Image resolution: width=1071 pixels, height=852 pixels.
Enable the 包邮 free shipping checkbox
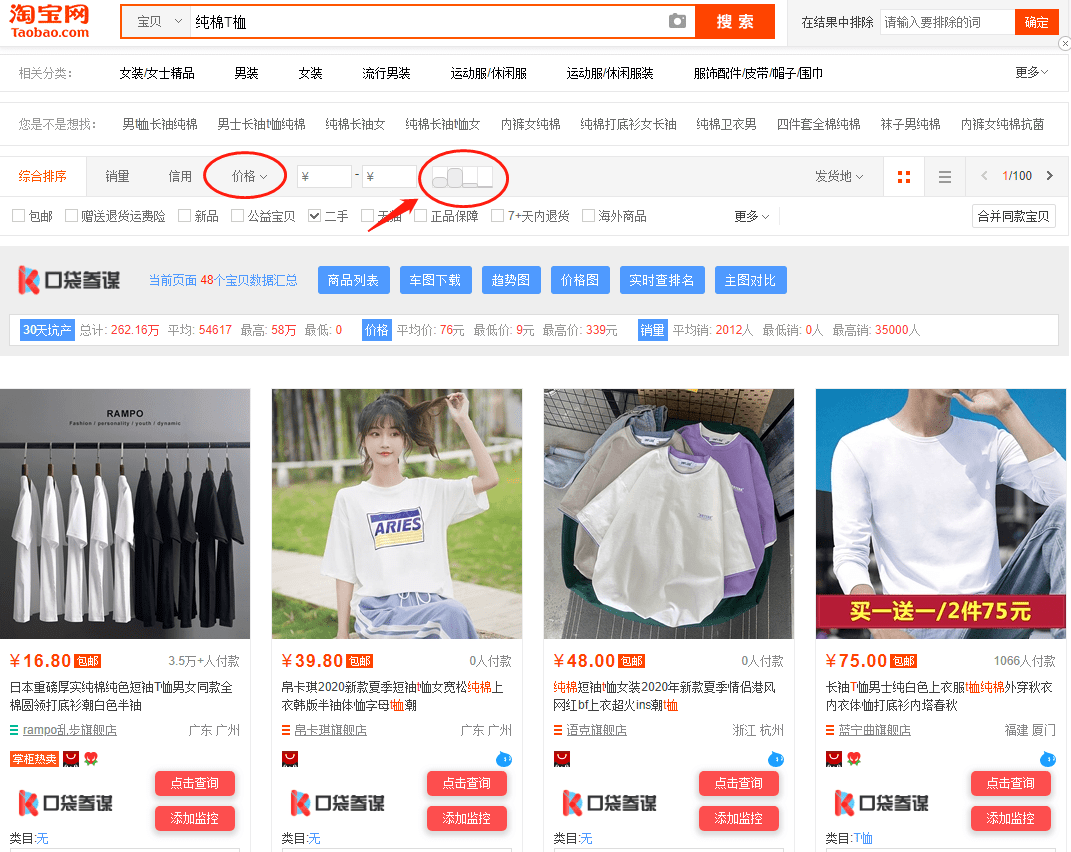click(18, 216)
